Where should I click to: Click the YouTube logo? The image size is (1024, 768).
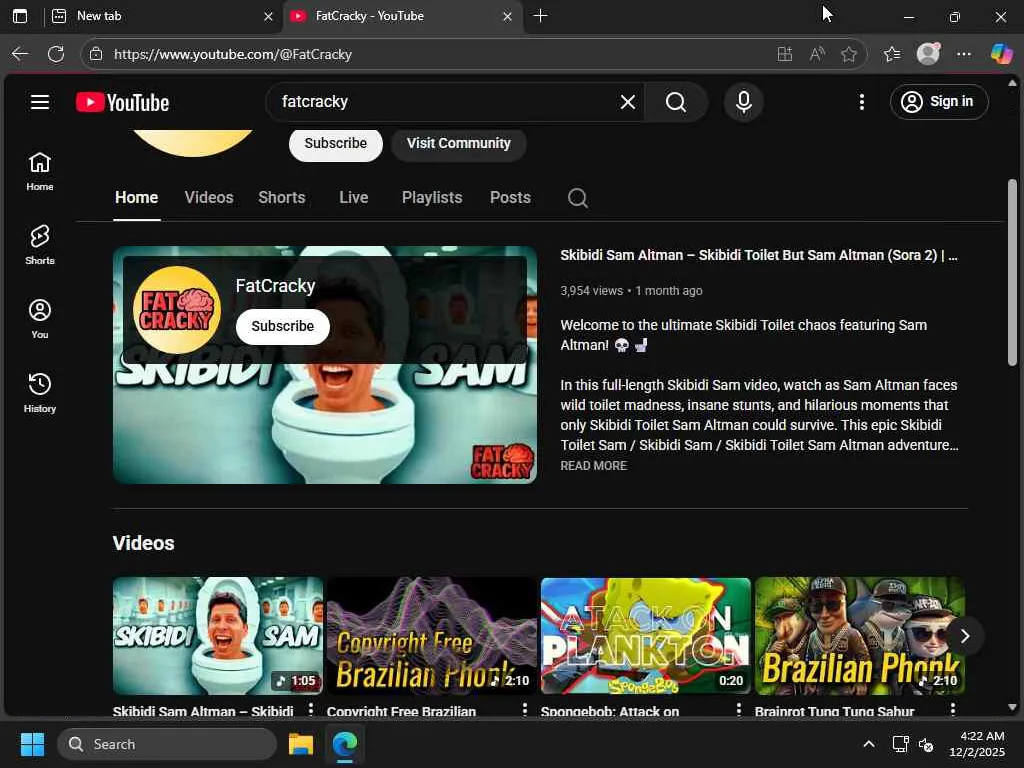point(123,103)
